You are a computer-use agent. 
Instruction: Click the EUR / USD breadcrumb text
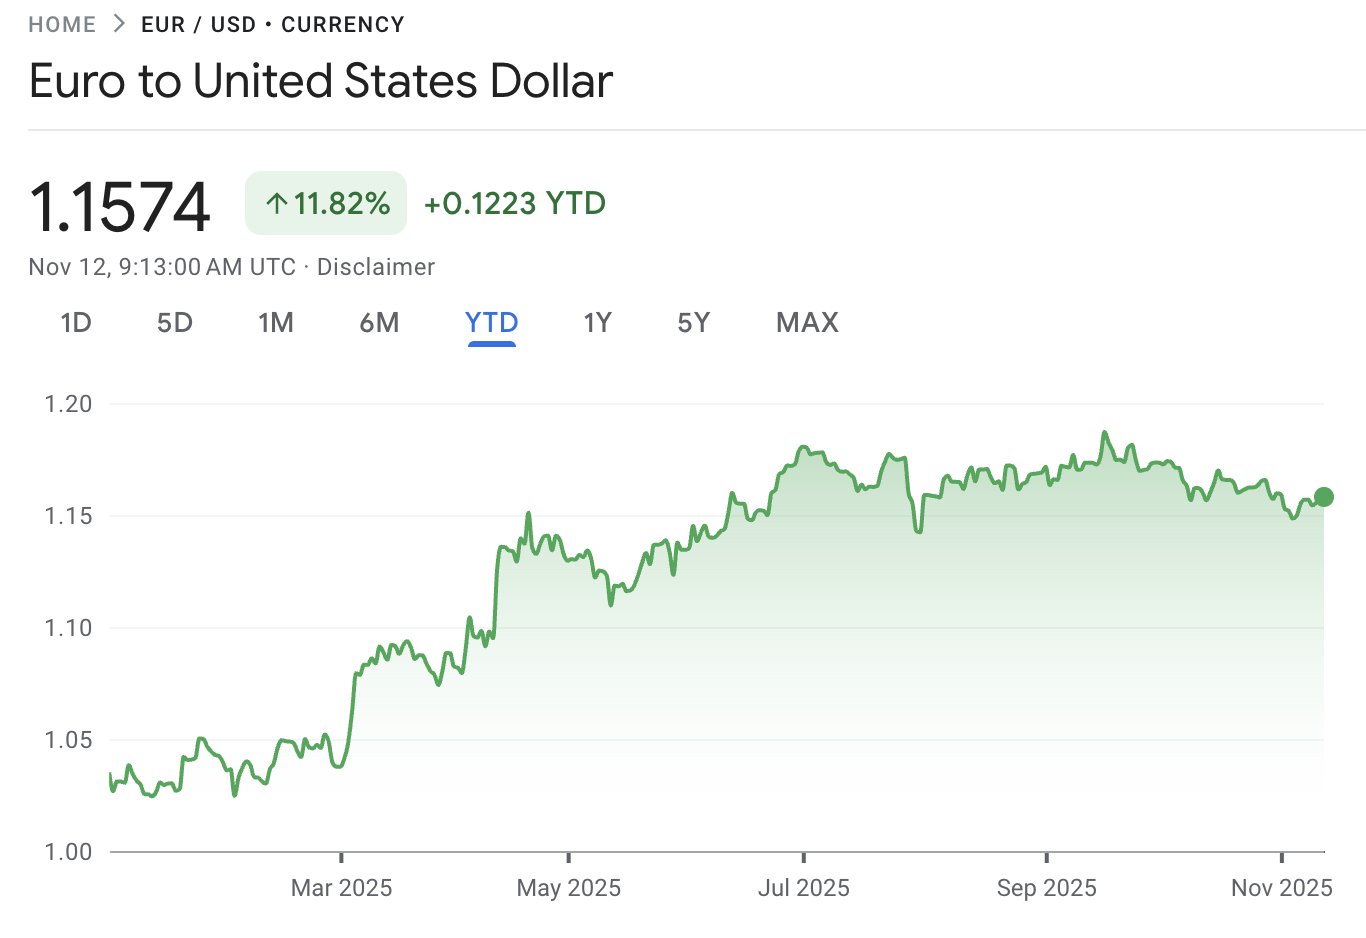pos(198,25)
